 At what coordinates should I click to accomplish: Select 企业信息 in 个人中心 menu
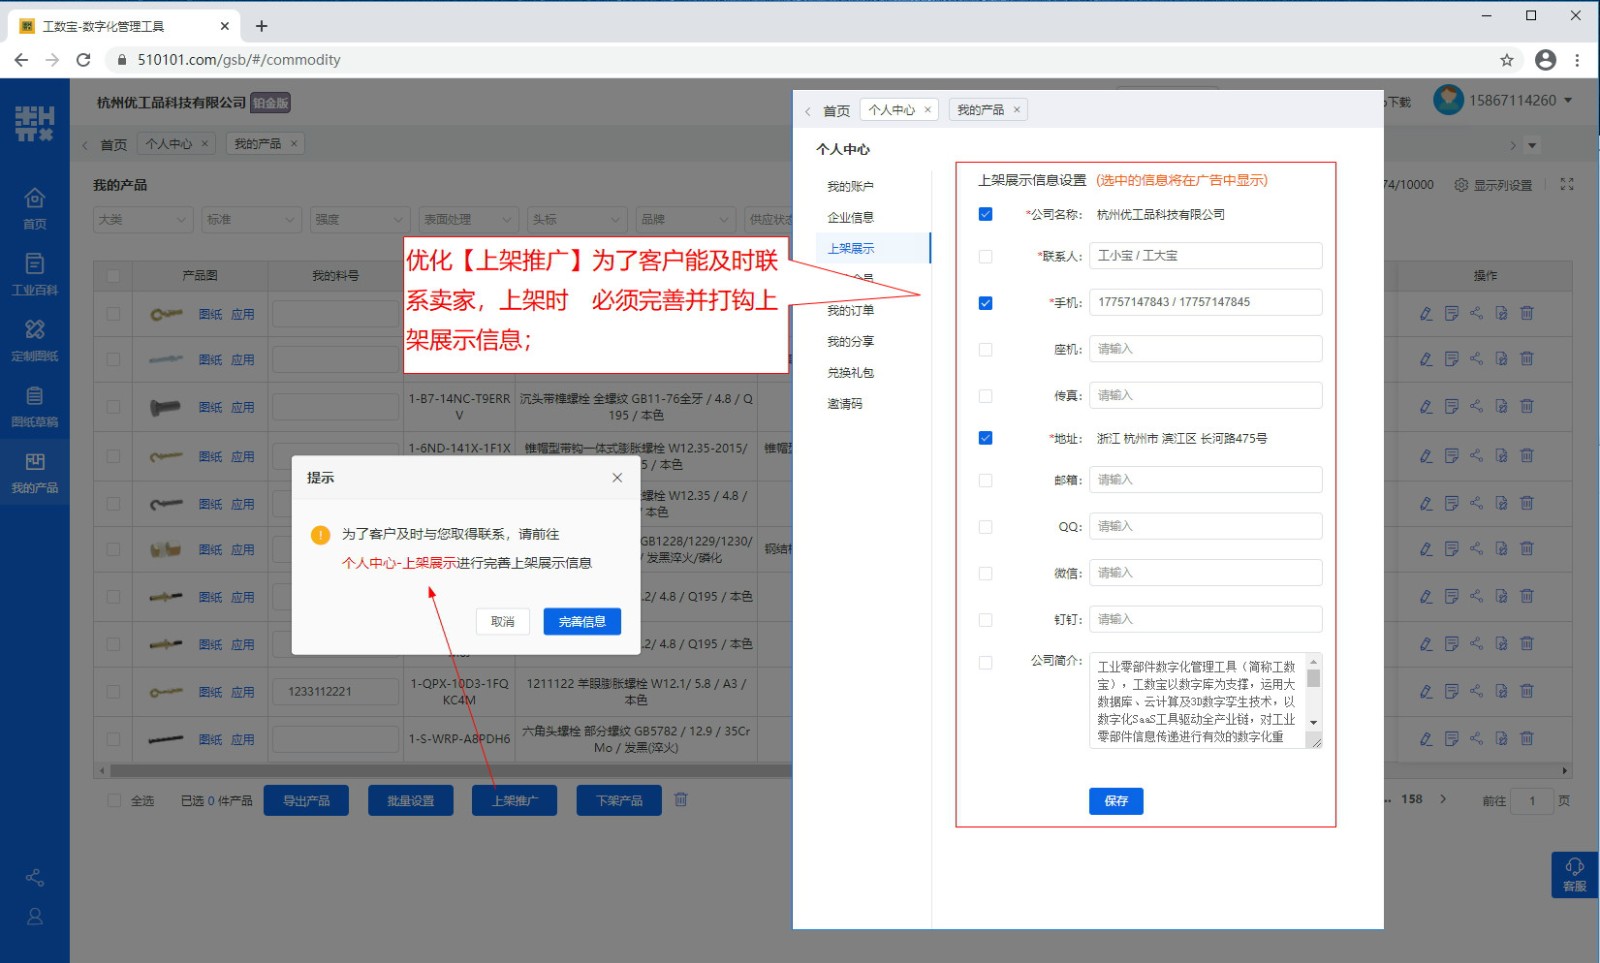(850, 218)
